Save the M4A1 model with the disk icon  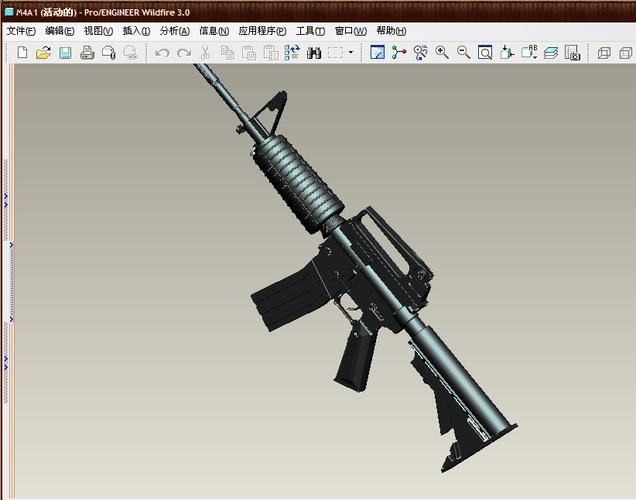[65, 53]
